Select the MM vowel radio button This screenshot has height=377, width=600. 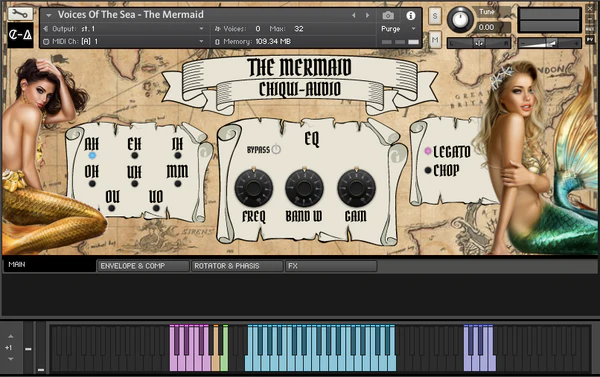click(178, 184)
